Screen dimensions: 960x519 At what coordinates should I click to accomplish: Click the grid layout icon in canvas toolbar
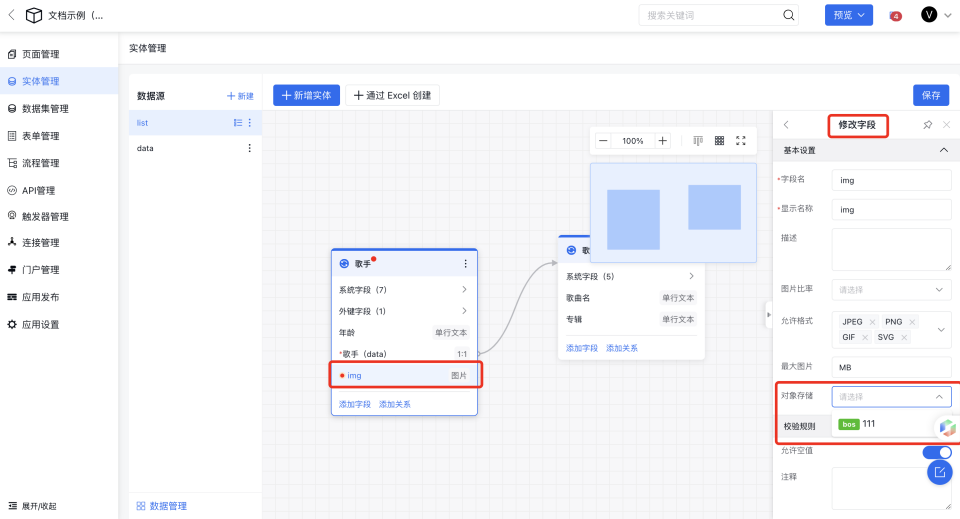click(x=719, y=141)
